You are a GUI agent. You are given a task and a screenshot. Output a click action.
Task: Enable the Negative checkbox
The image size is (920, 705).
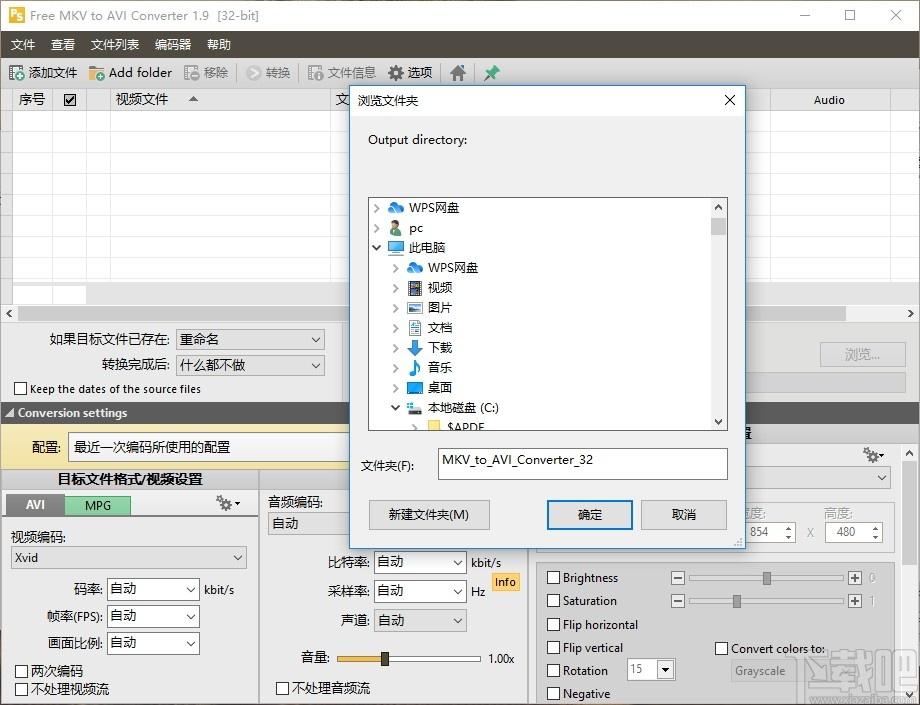coord(553,693)
